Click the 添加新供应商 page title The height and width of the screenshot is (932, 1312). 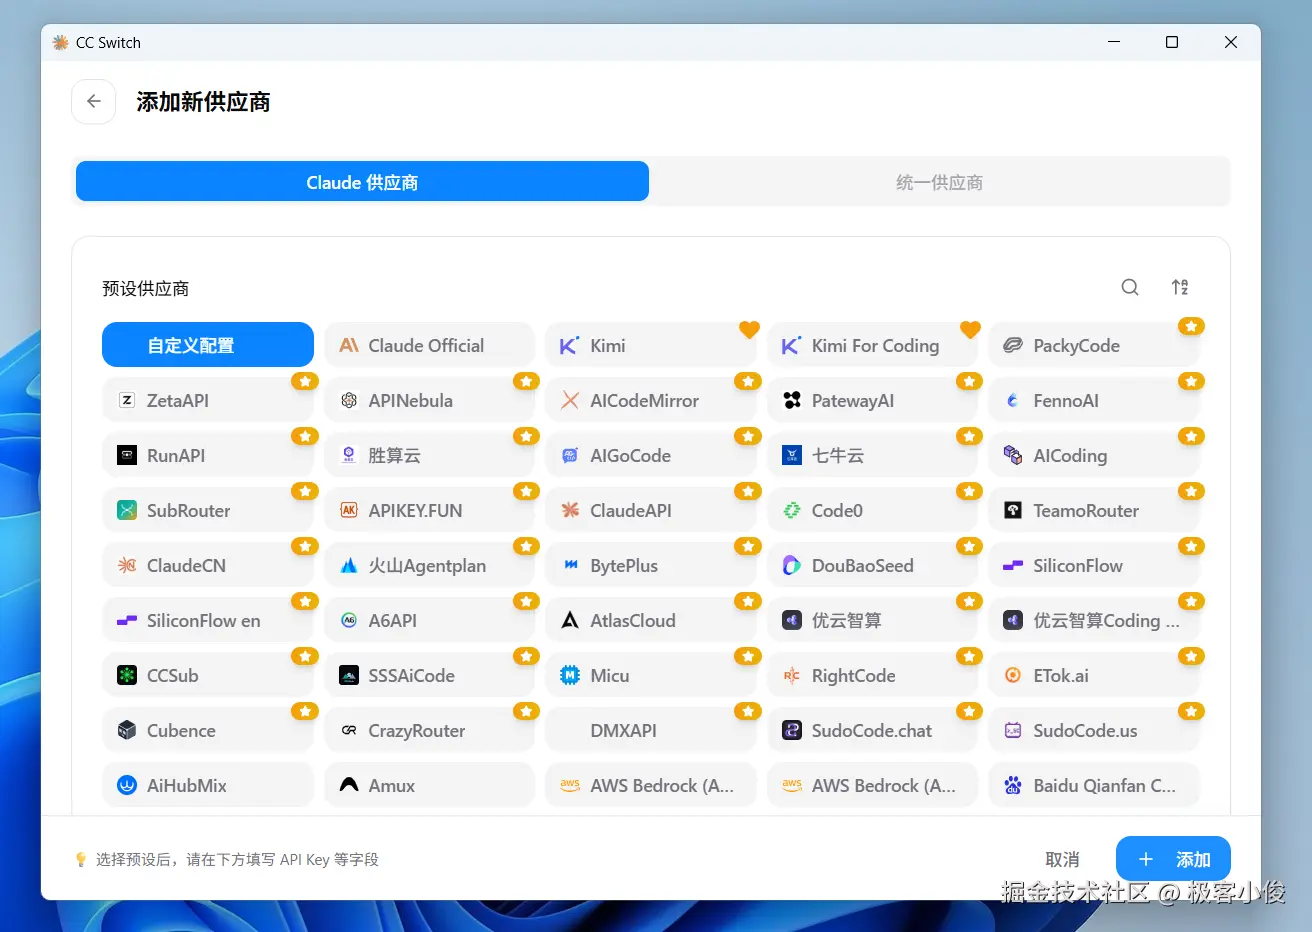tap(203, 102)
